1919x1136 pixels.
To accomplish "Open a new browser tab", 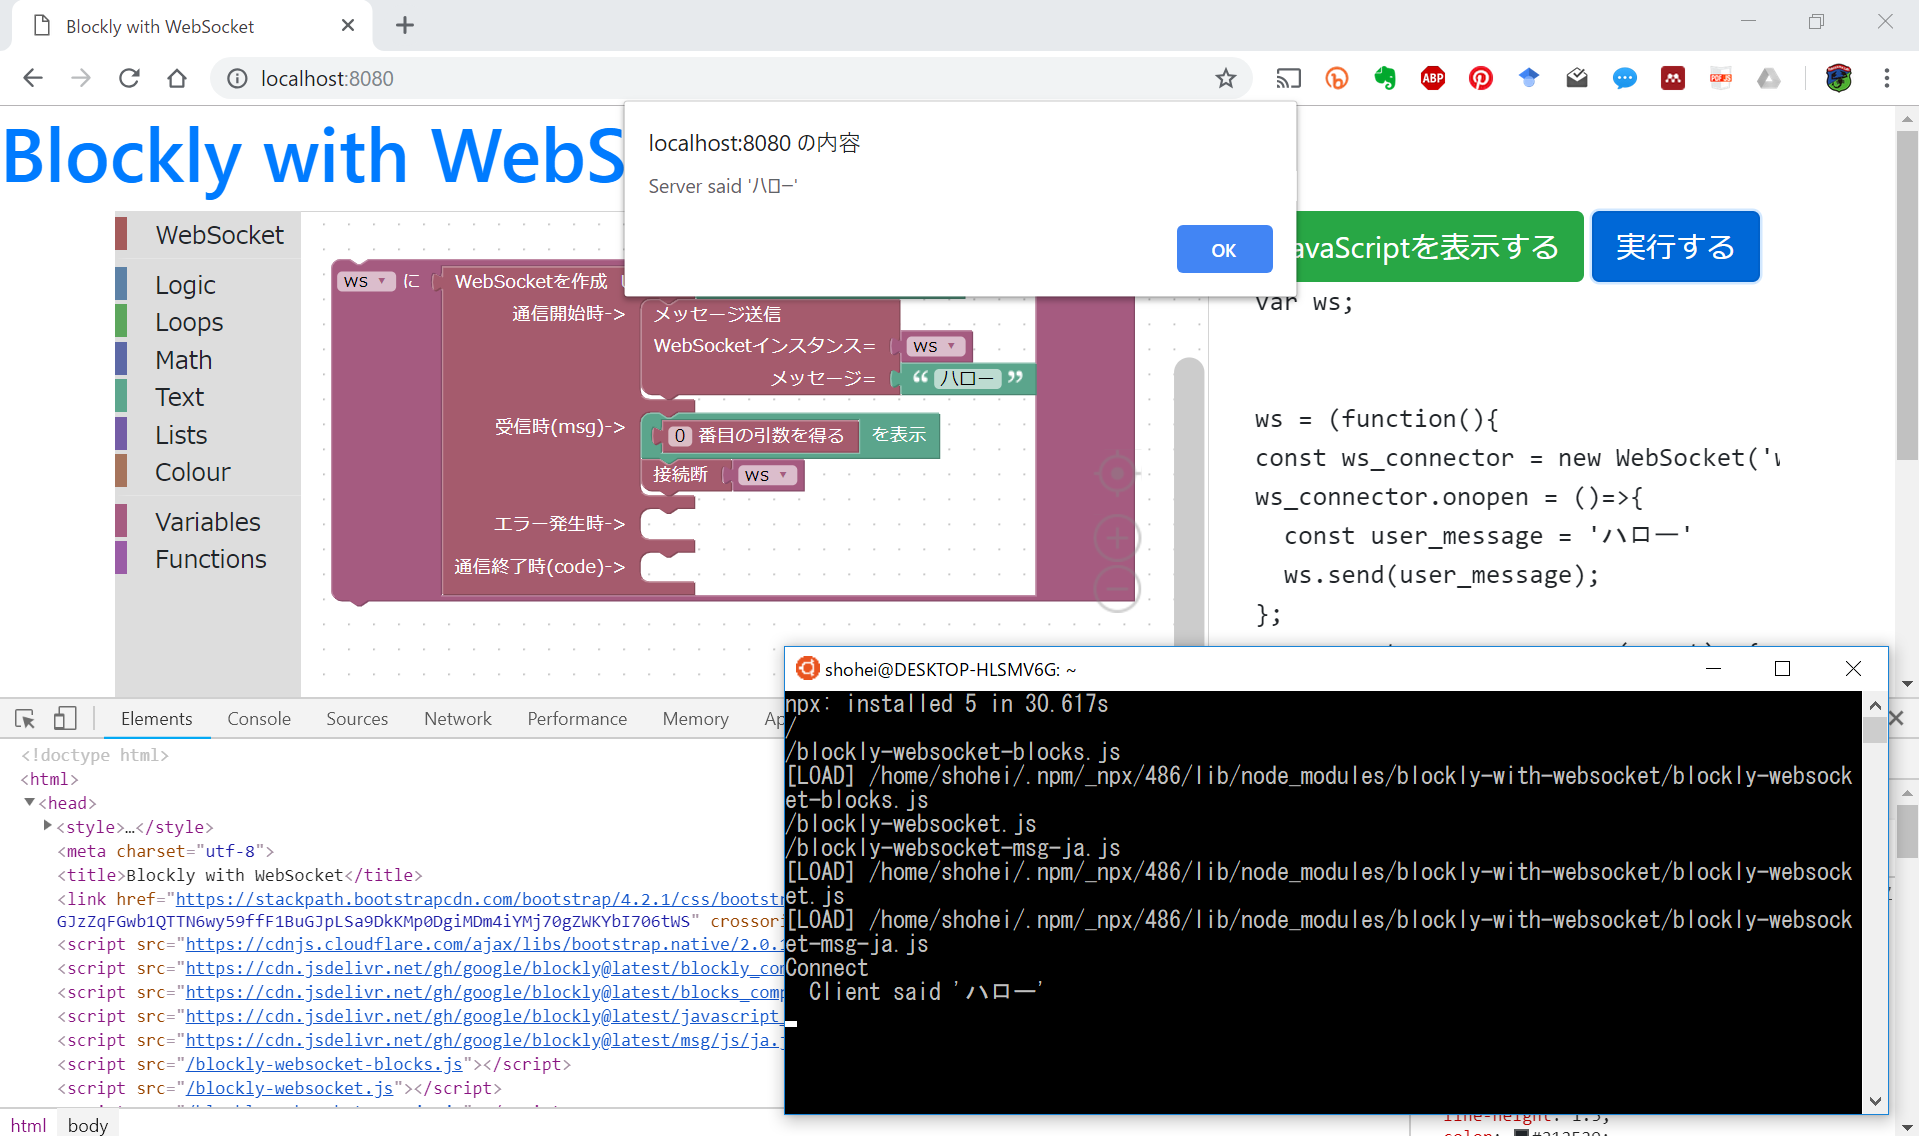I will pos(405,26).
